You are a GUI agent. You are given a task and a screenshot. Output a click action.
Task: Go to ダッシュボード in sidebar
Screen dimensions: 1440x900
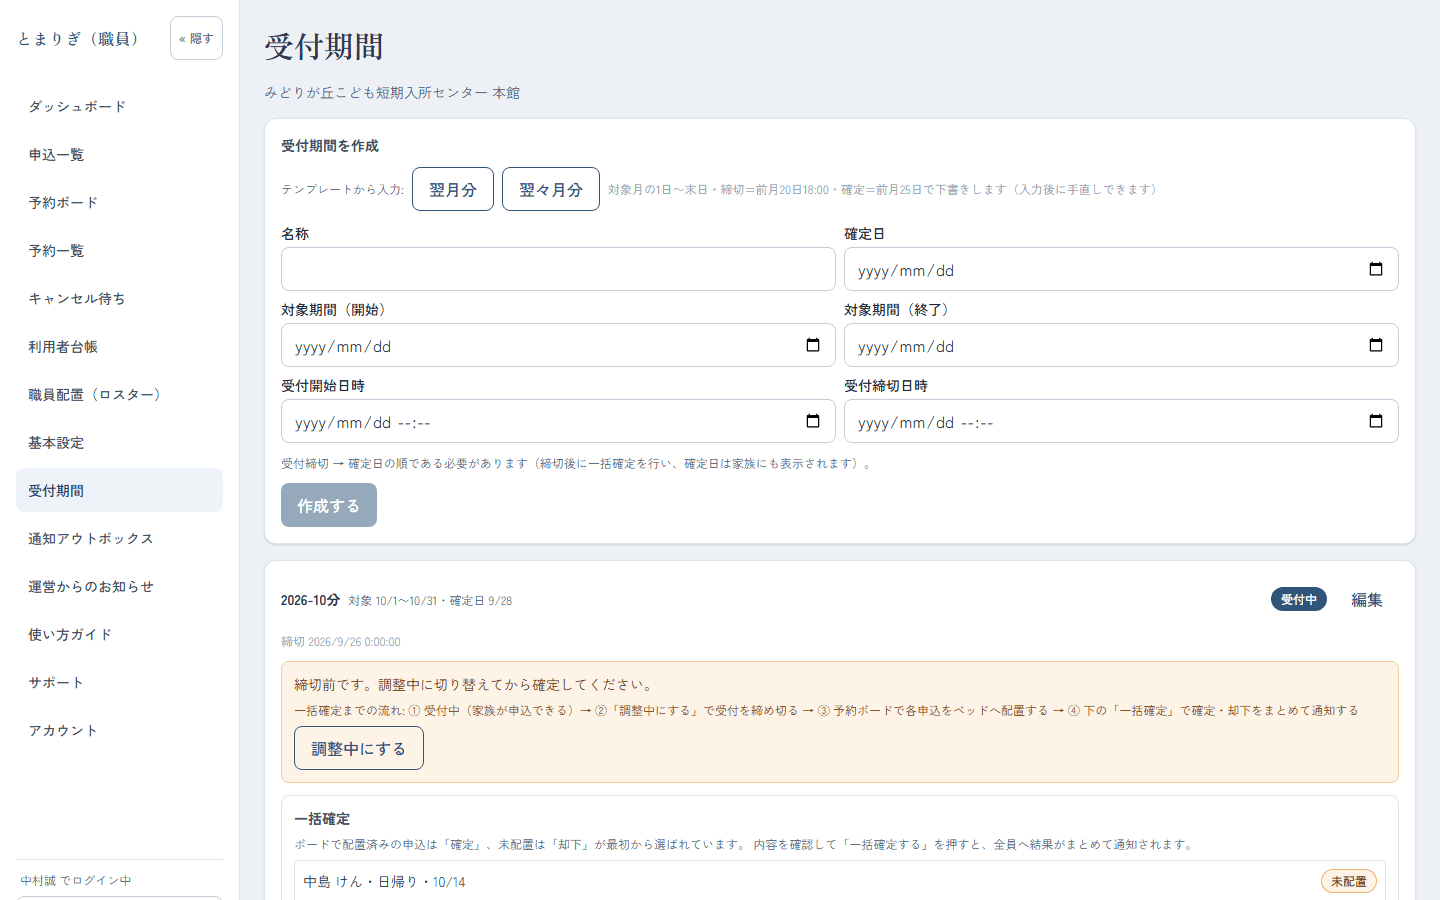[119, 106]
